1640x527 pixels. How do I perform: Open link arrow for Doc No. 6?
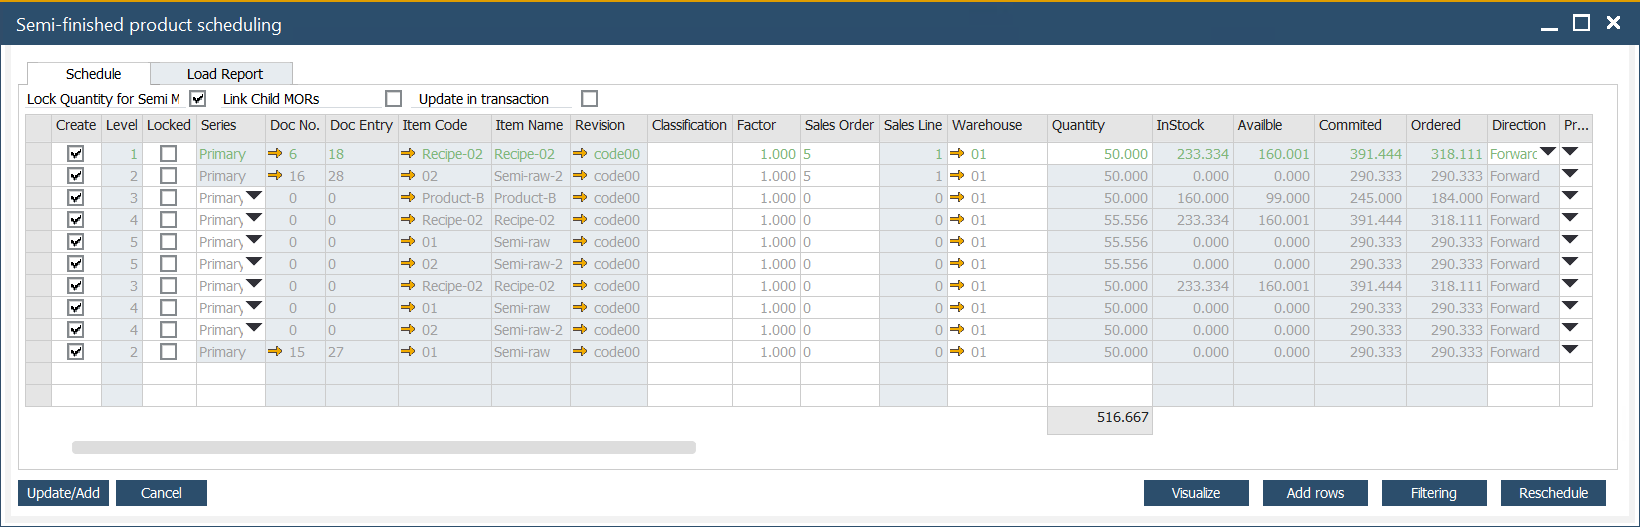(x=275, y=154)
